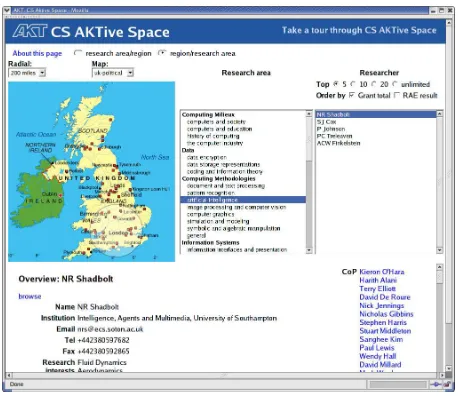Open the Nicholas Gibbins CoP link
The height and width of the screenshot is (396, 458).
point(386,314)
